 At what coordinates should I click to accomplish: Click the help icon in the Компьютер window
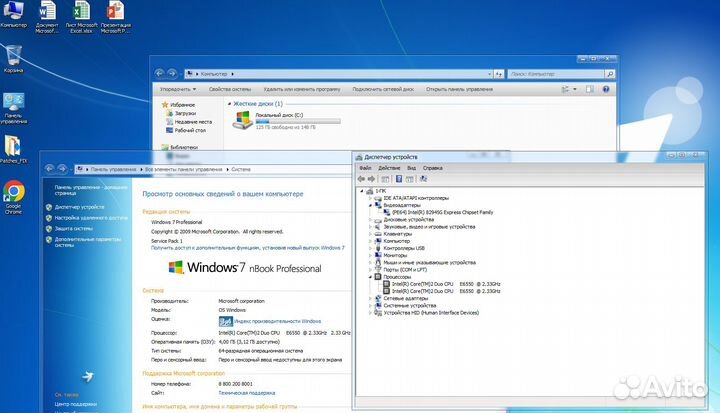pyautogui.click(x=606, y=89)
